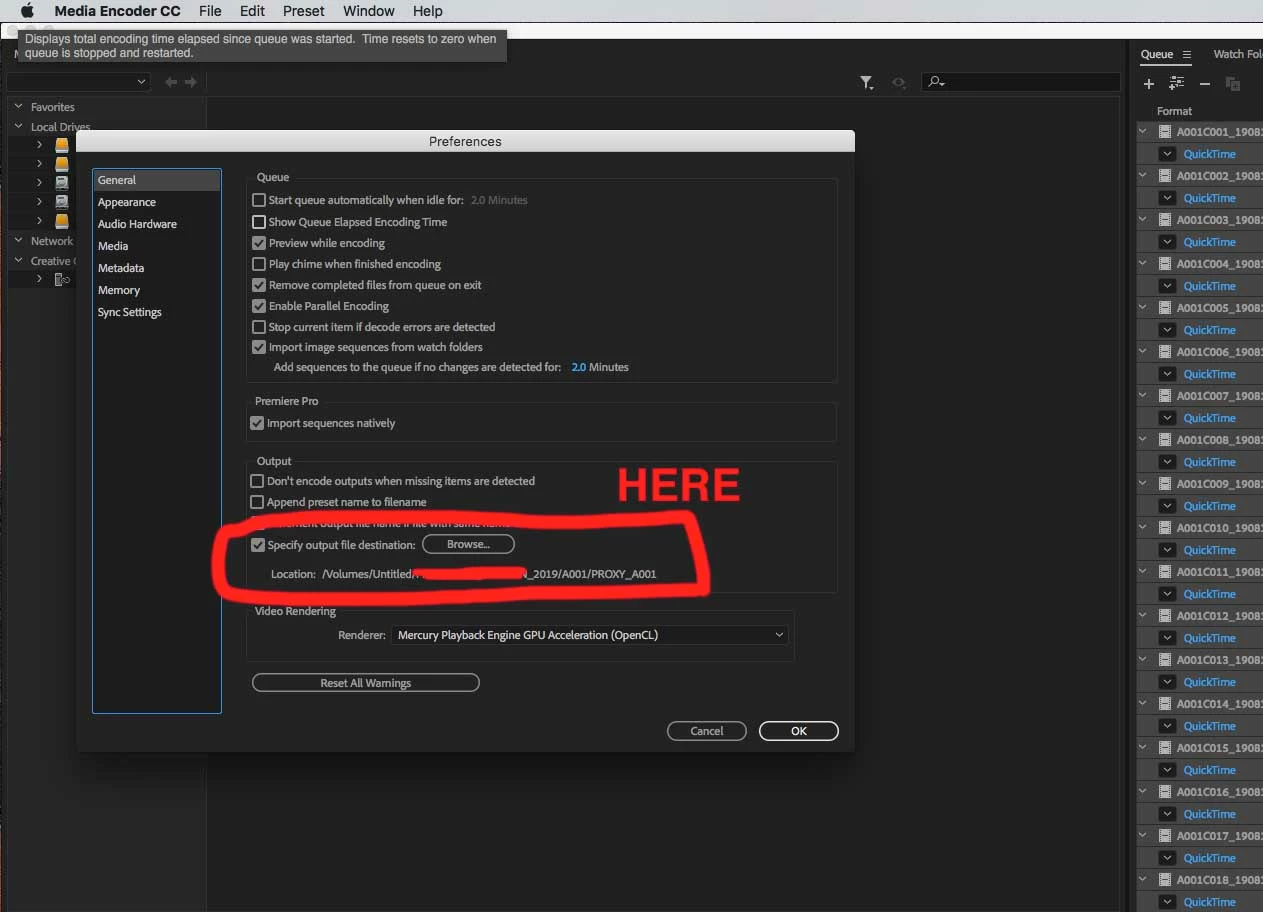Screen dimensions: 1263x912
Task: Uncheck Specify output file destination
Action: (x=258, y=545)
